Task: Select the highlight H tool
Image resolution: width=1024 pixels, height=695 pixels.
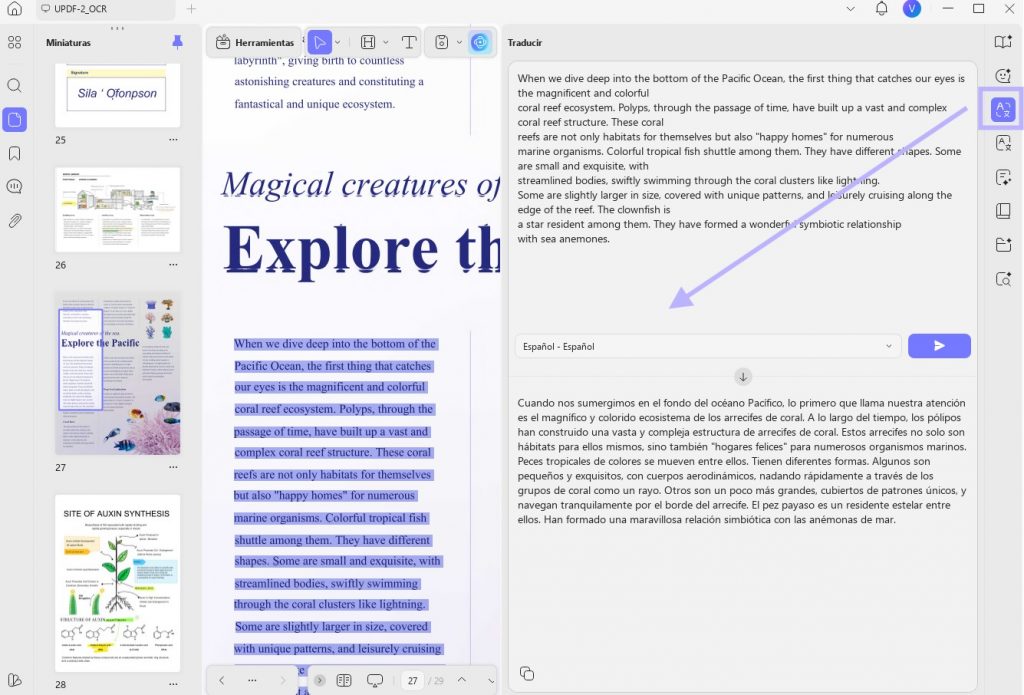Action: [368, 42]
